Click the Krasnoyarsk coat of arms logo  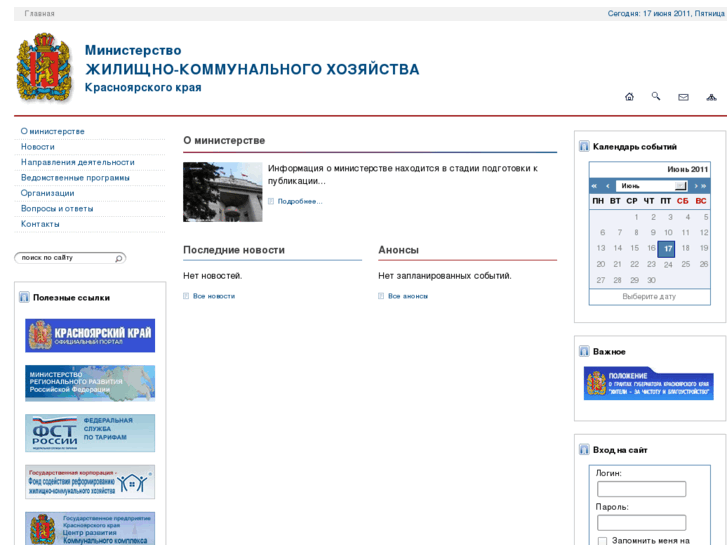pyautogui.click(x=45, y=67)
